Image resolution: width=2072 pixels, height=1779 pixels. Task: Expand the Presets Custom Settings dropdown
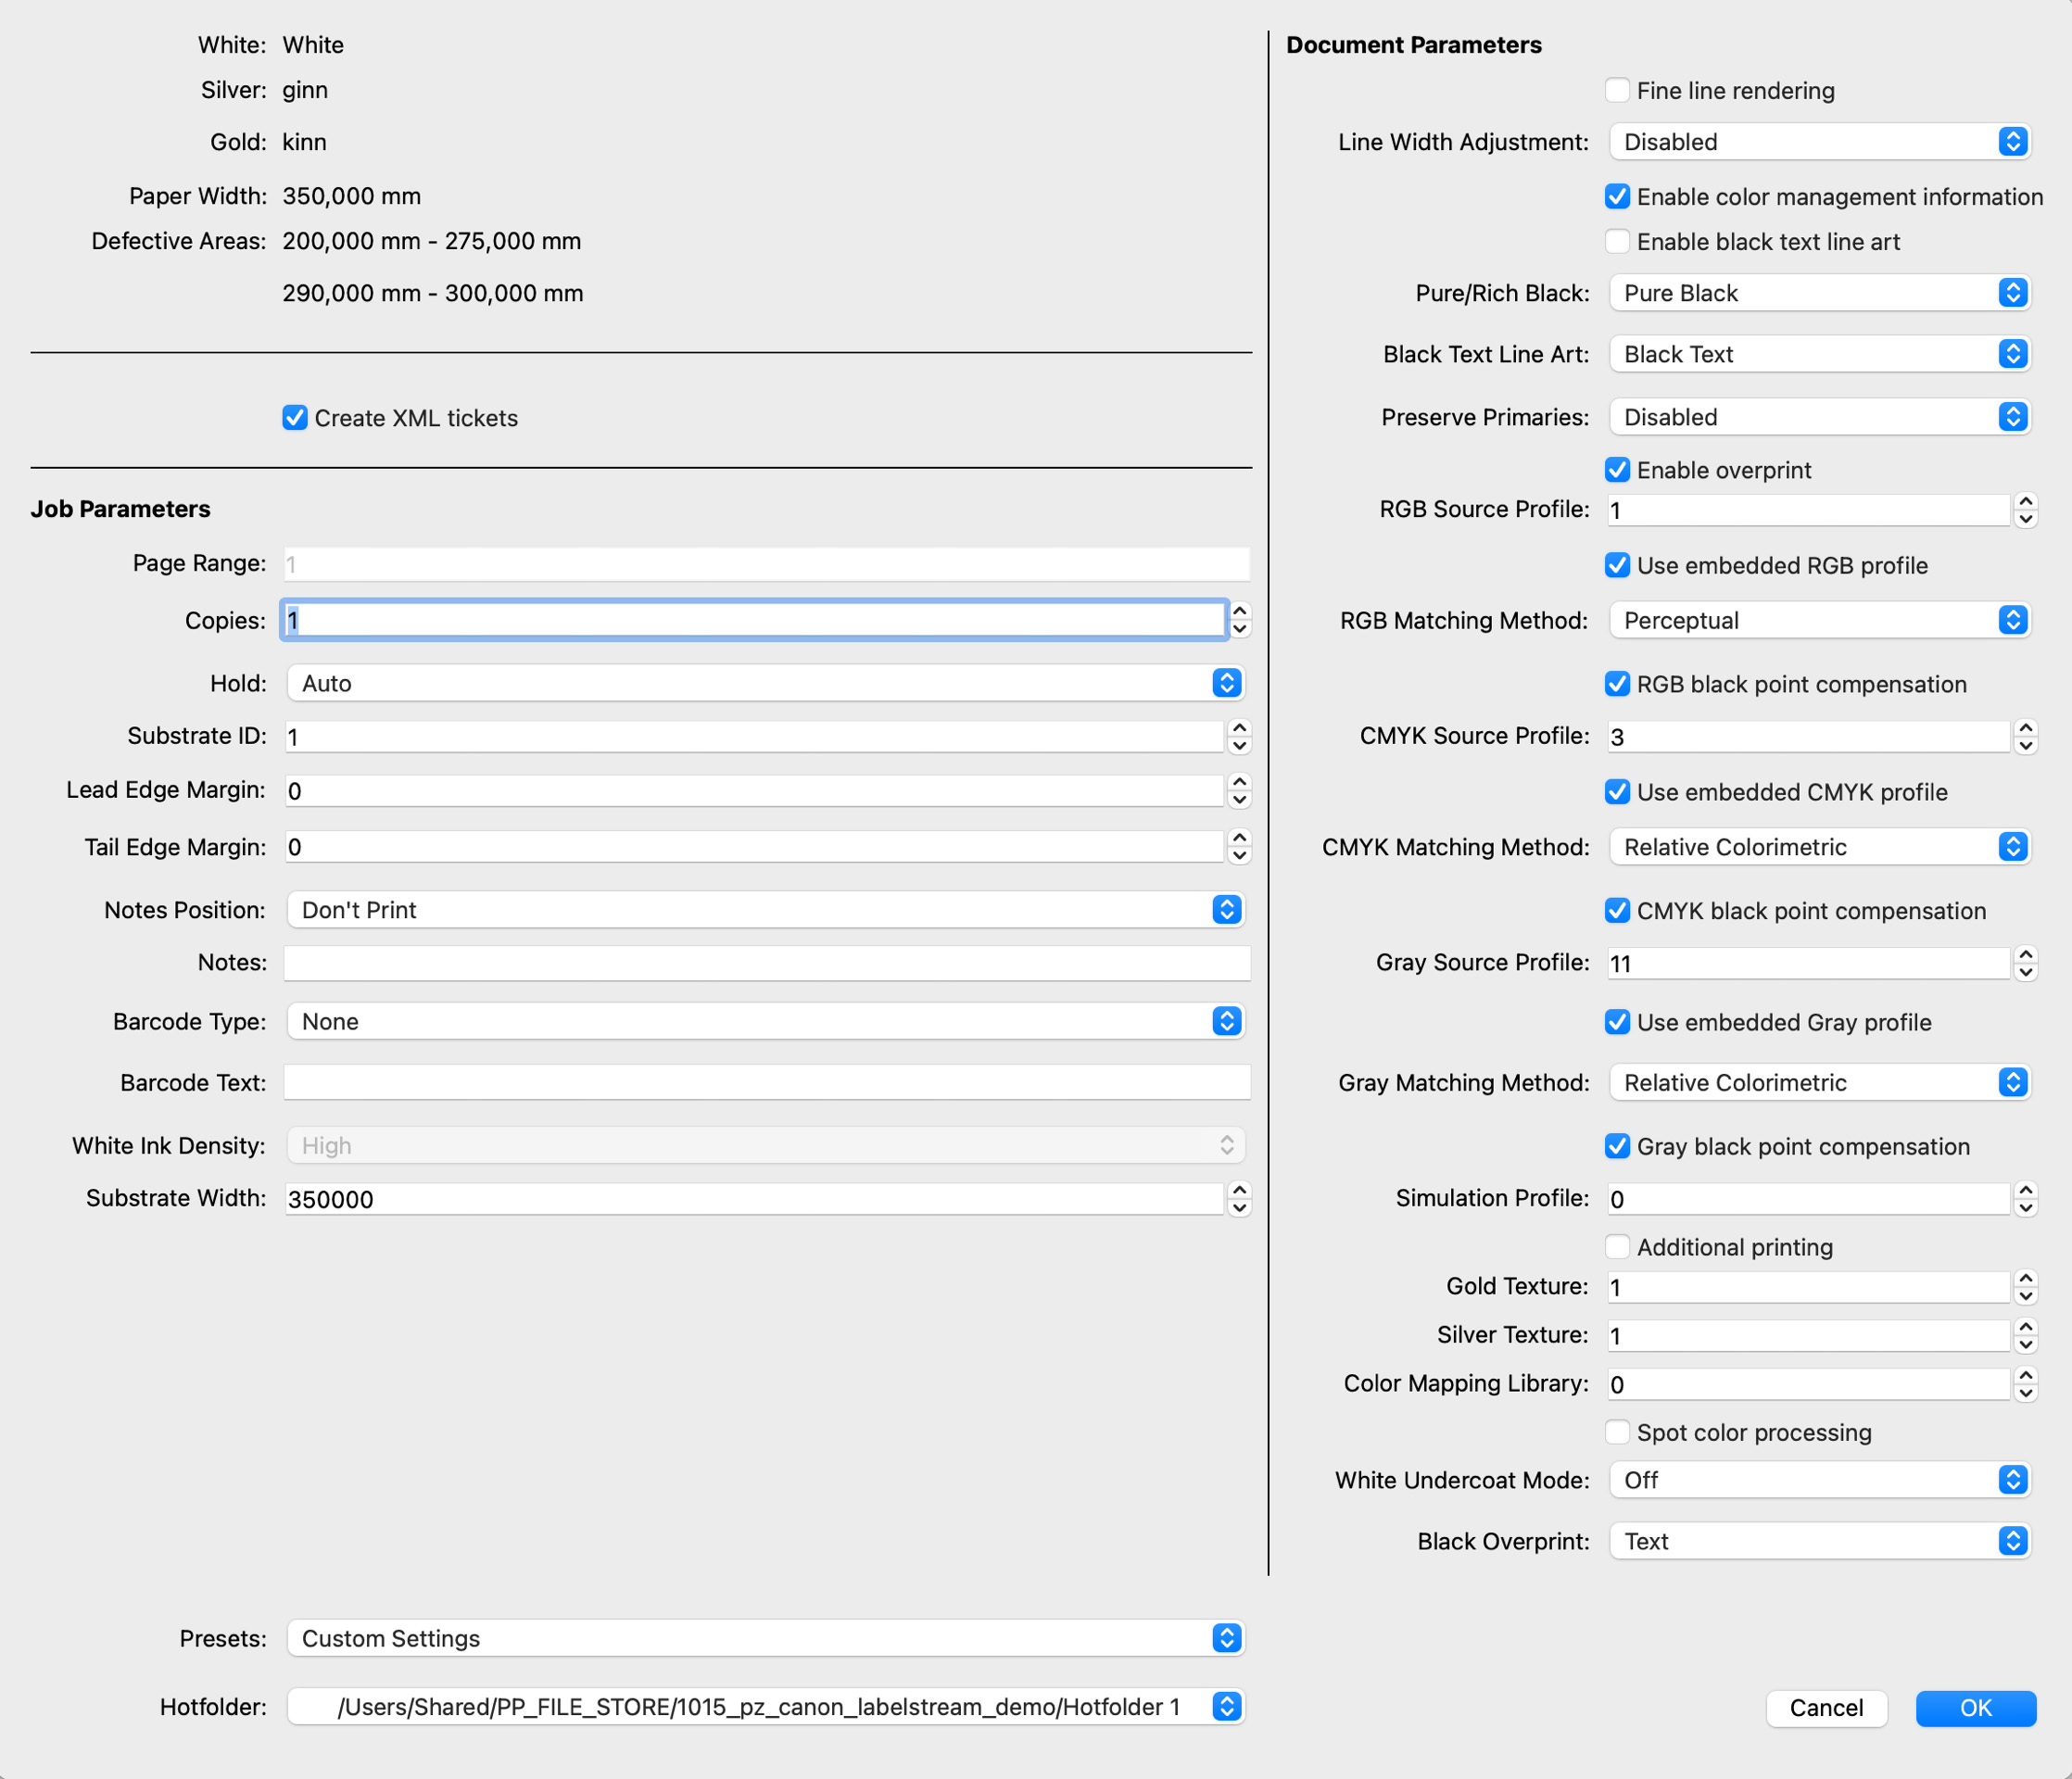click(x=765, y=1638)
